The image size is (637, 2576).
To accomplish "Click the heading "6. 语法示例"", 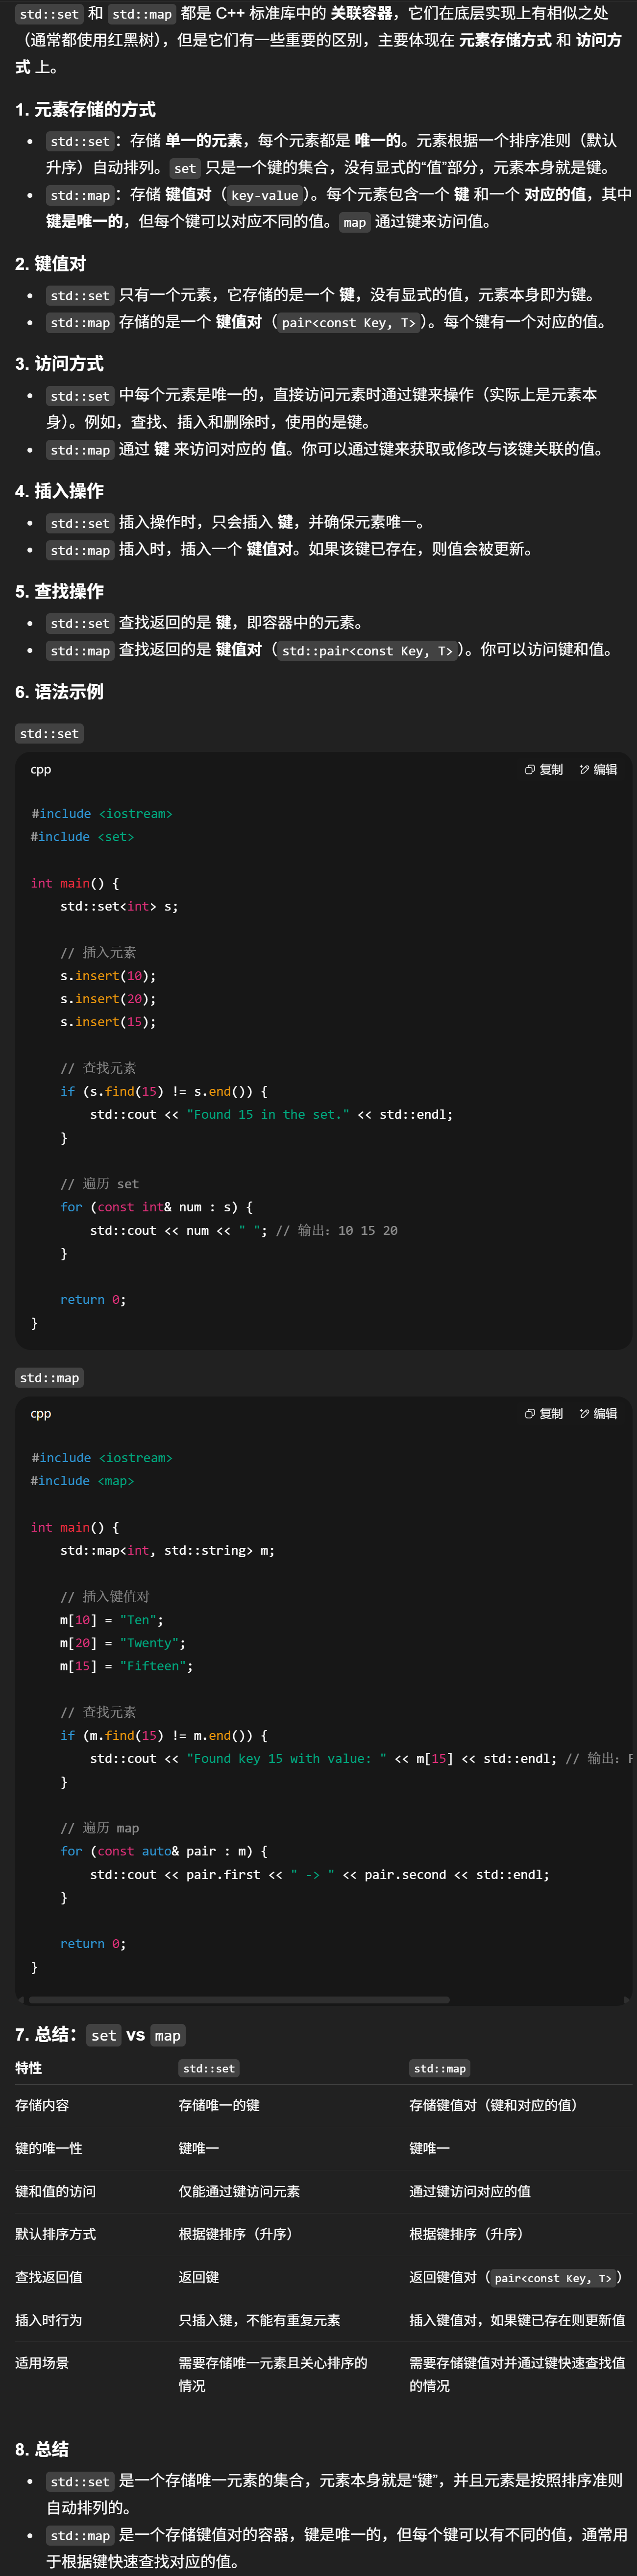I will [59, 691].
